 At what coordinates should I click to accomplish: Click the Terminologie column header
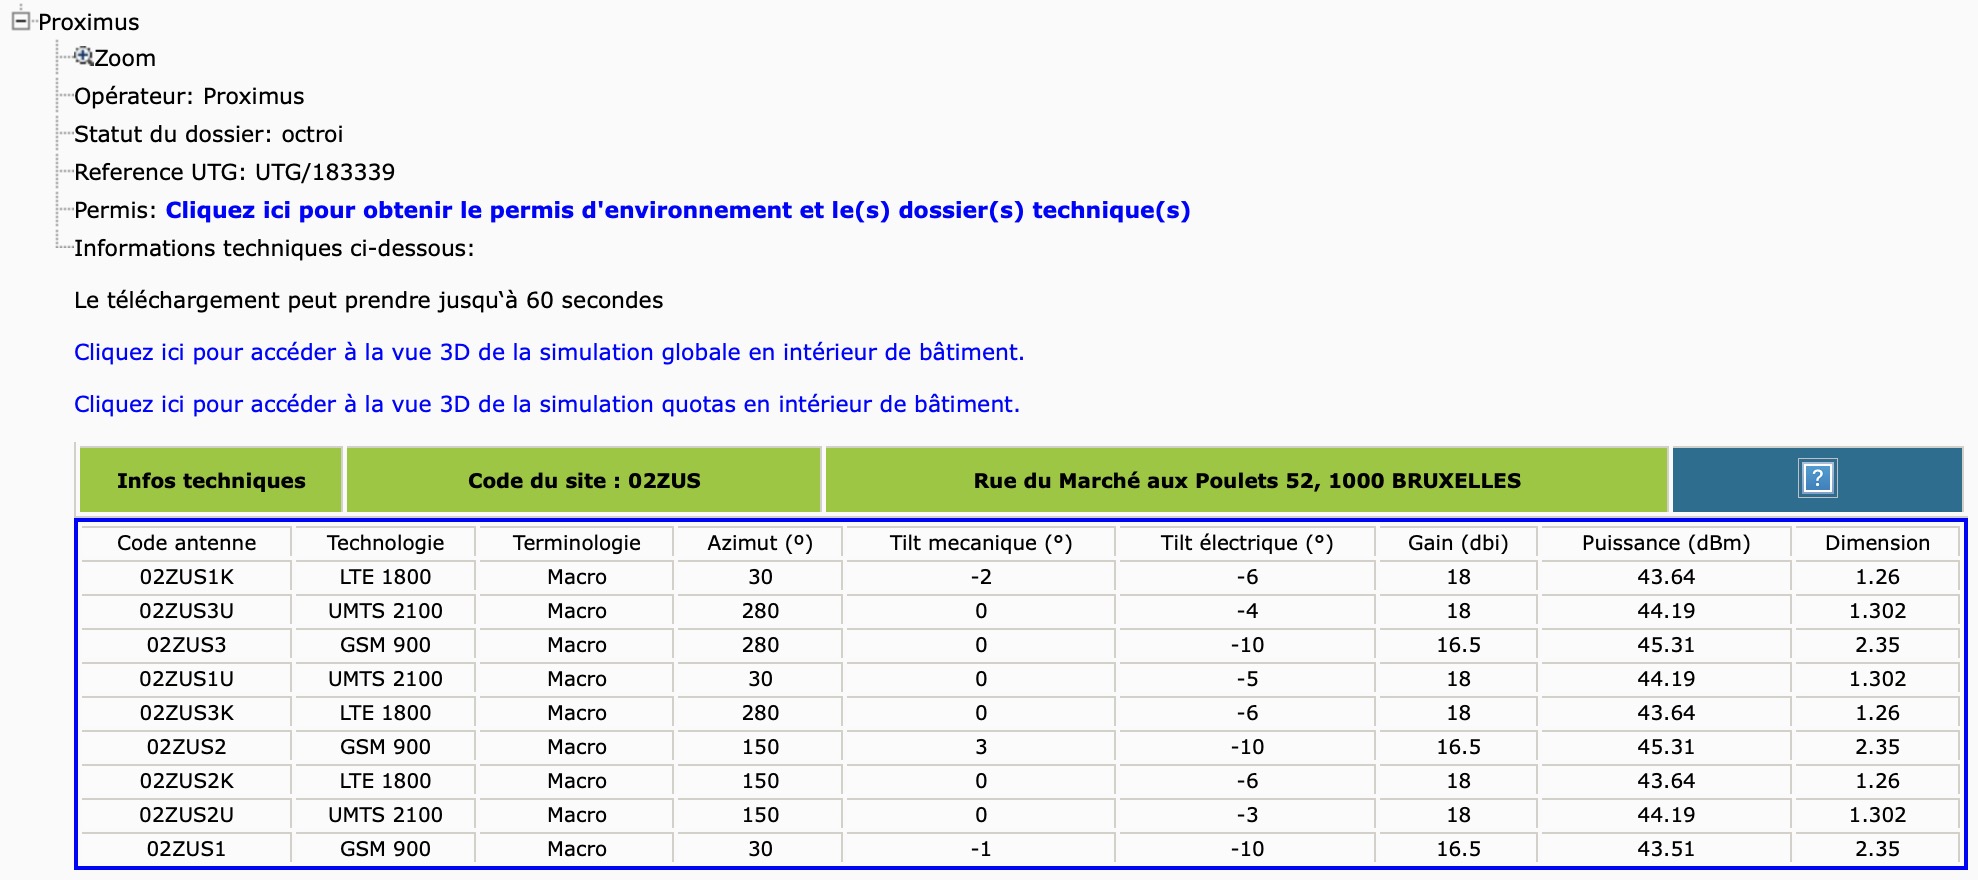coord(576,543)
